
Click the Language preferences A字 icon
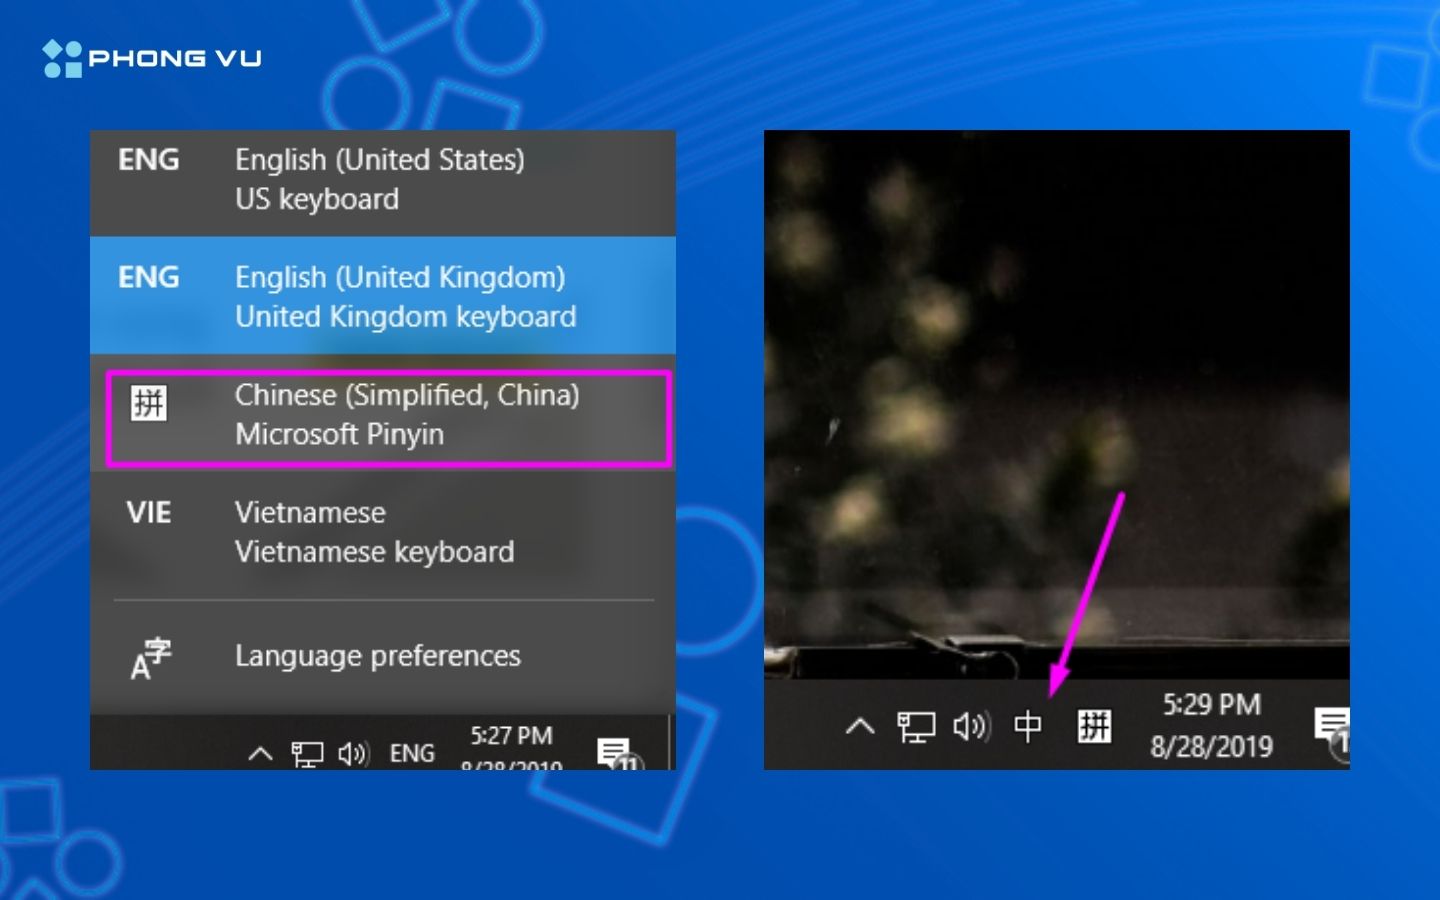148,656
